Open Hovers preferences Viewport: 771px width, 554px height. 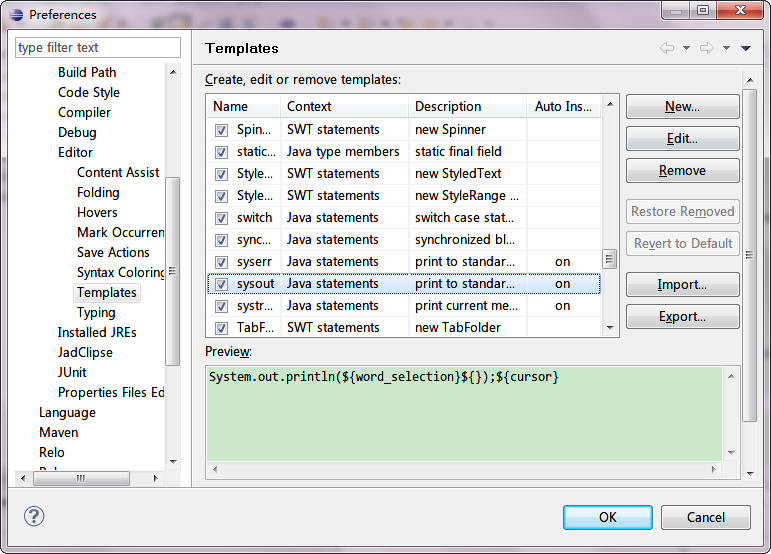[x=97, y=212]
